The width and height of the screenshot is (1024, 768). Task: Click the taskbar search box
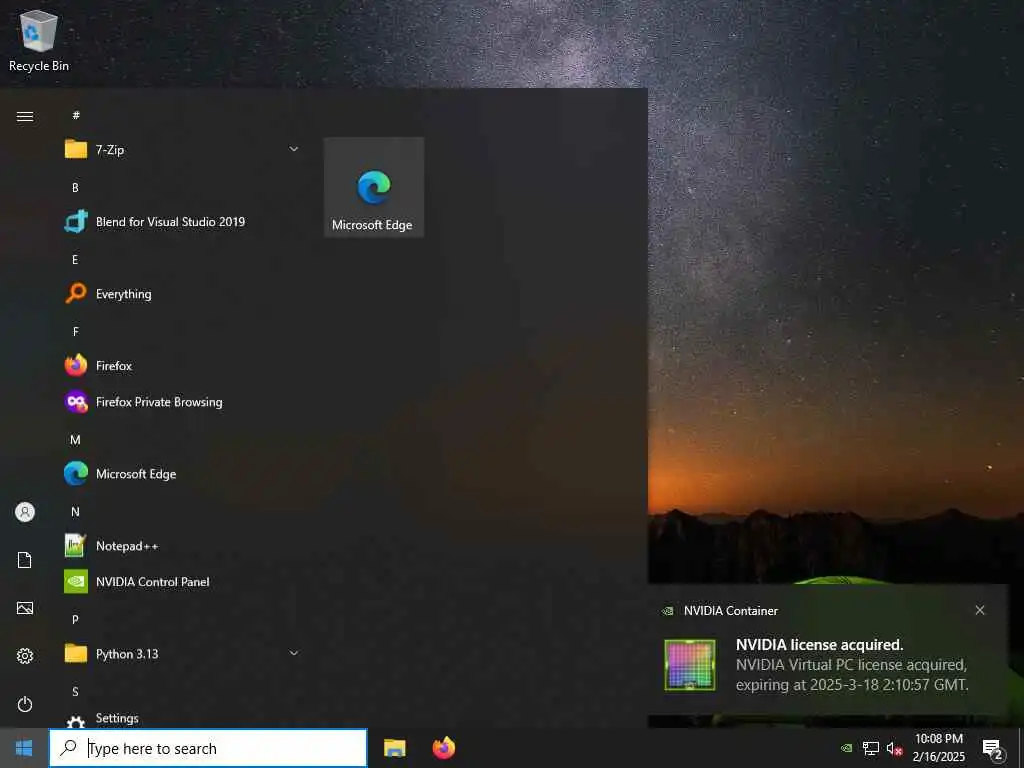(x=208, y=748)
